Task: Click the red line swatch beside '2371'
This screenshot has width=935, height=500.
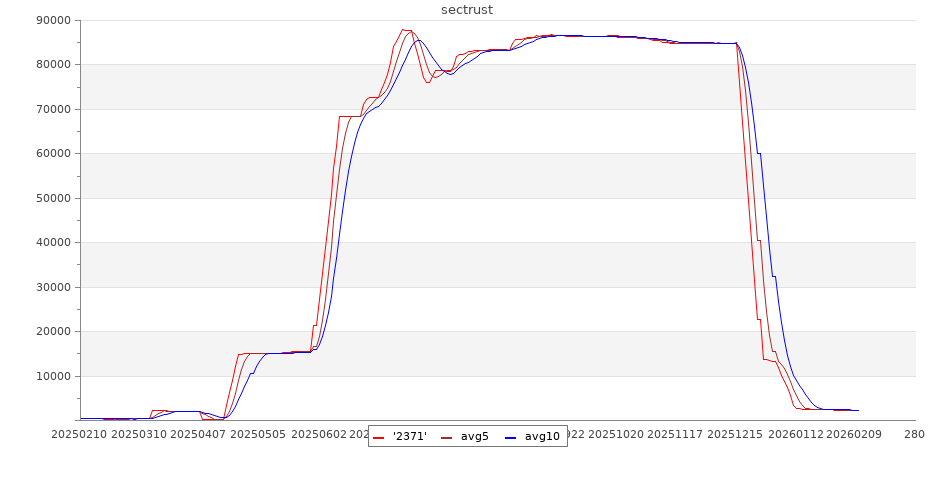Action: point(380,437)
